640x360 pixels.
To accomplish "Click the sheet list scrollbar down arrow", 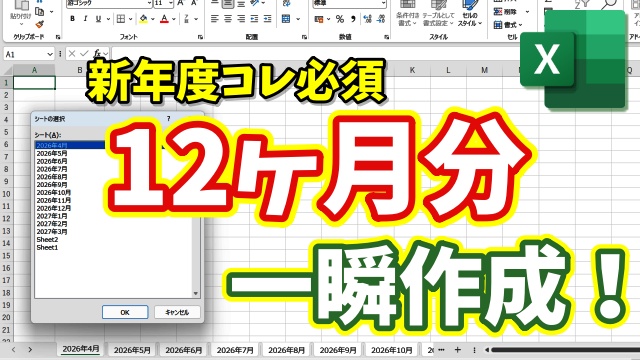I will click(196, 293).
